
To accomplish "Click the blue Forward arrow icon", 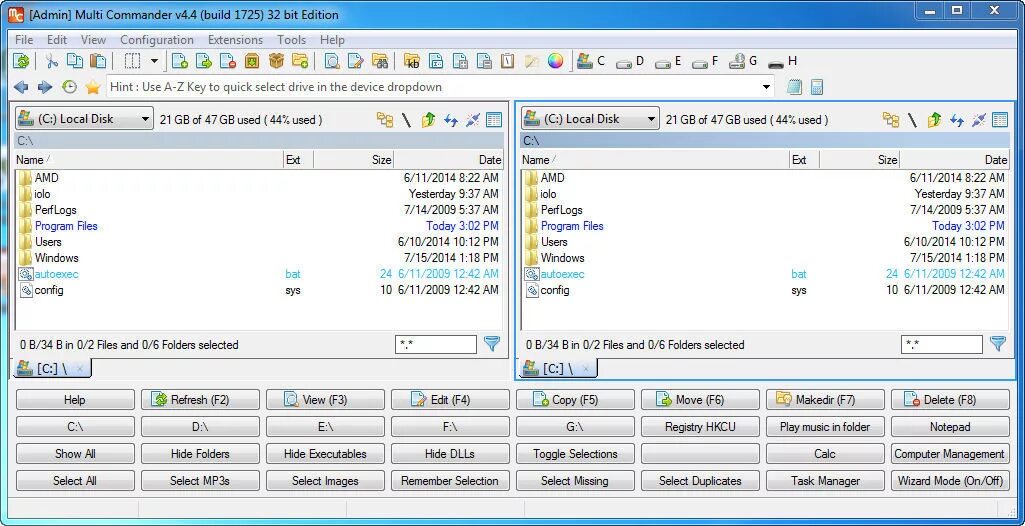I will (x=44, y=87).
